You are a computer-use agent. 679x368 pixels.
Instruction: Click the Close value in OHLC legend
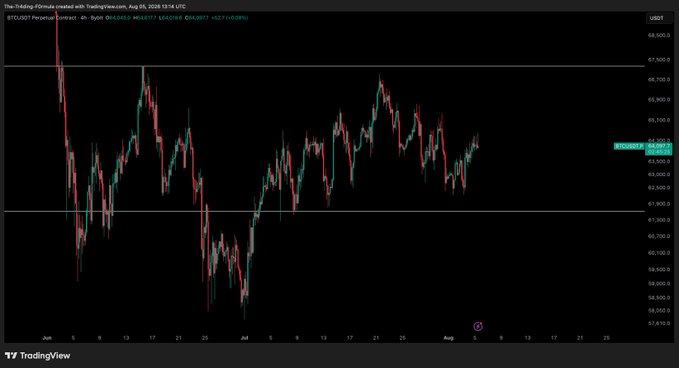(x=197, y=18)
